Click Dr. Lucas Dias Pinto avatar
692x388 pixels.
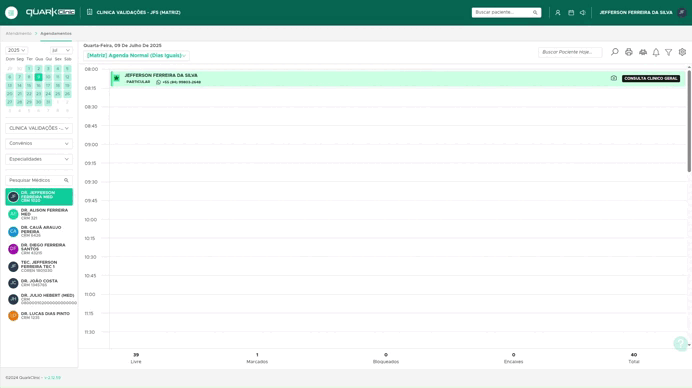(x=13, y=316)
